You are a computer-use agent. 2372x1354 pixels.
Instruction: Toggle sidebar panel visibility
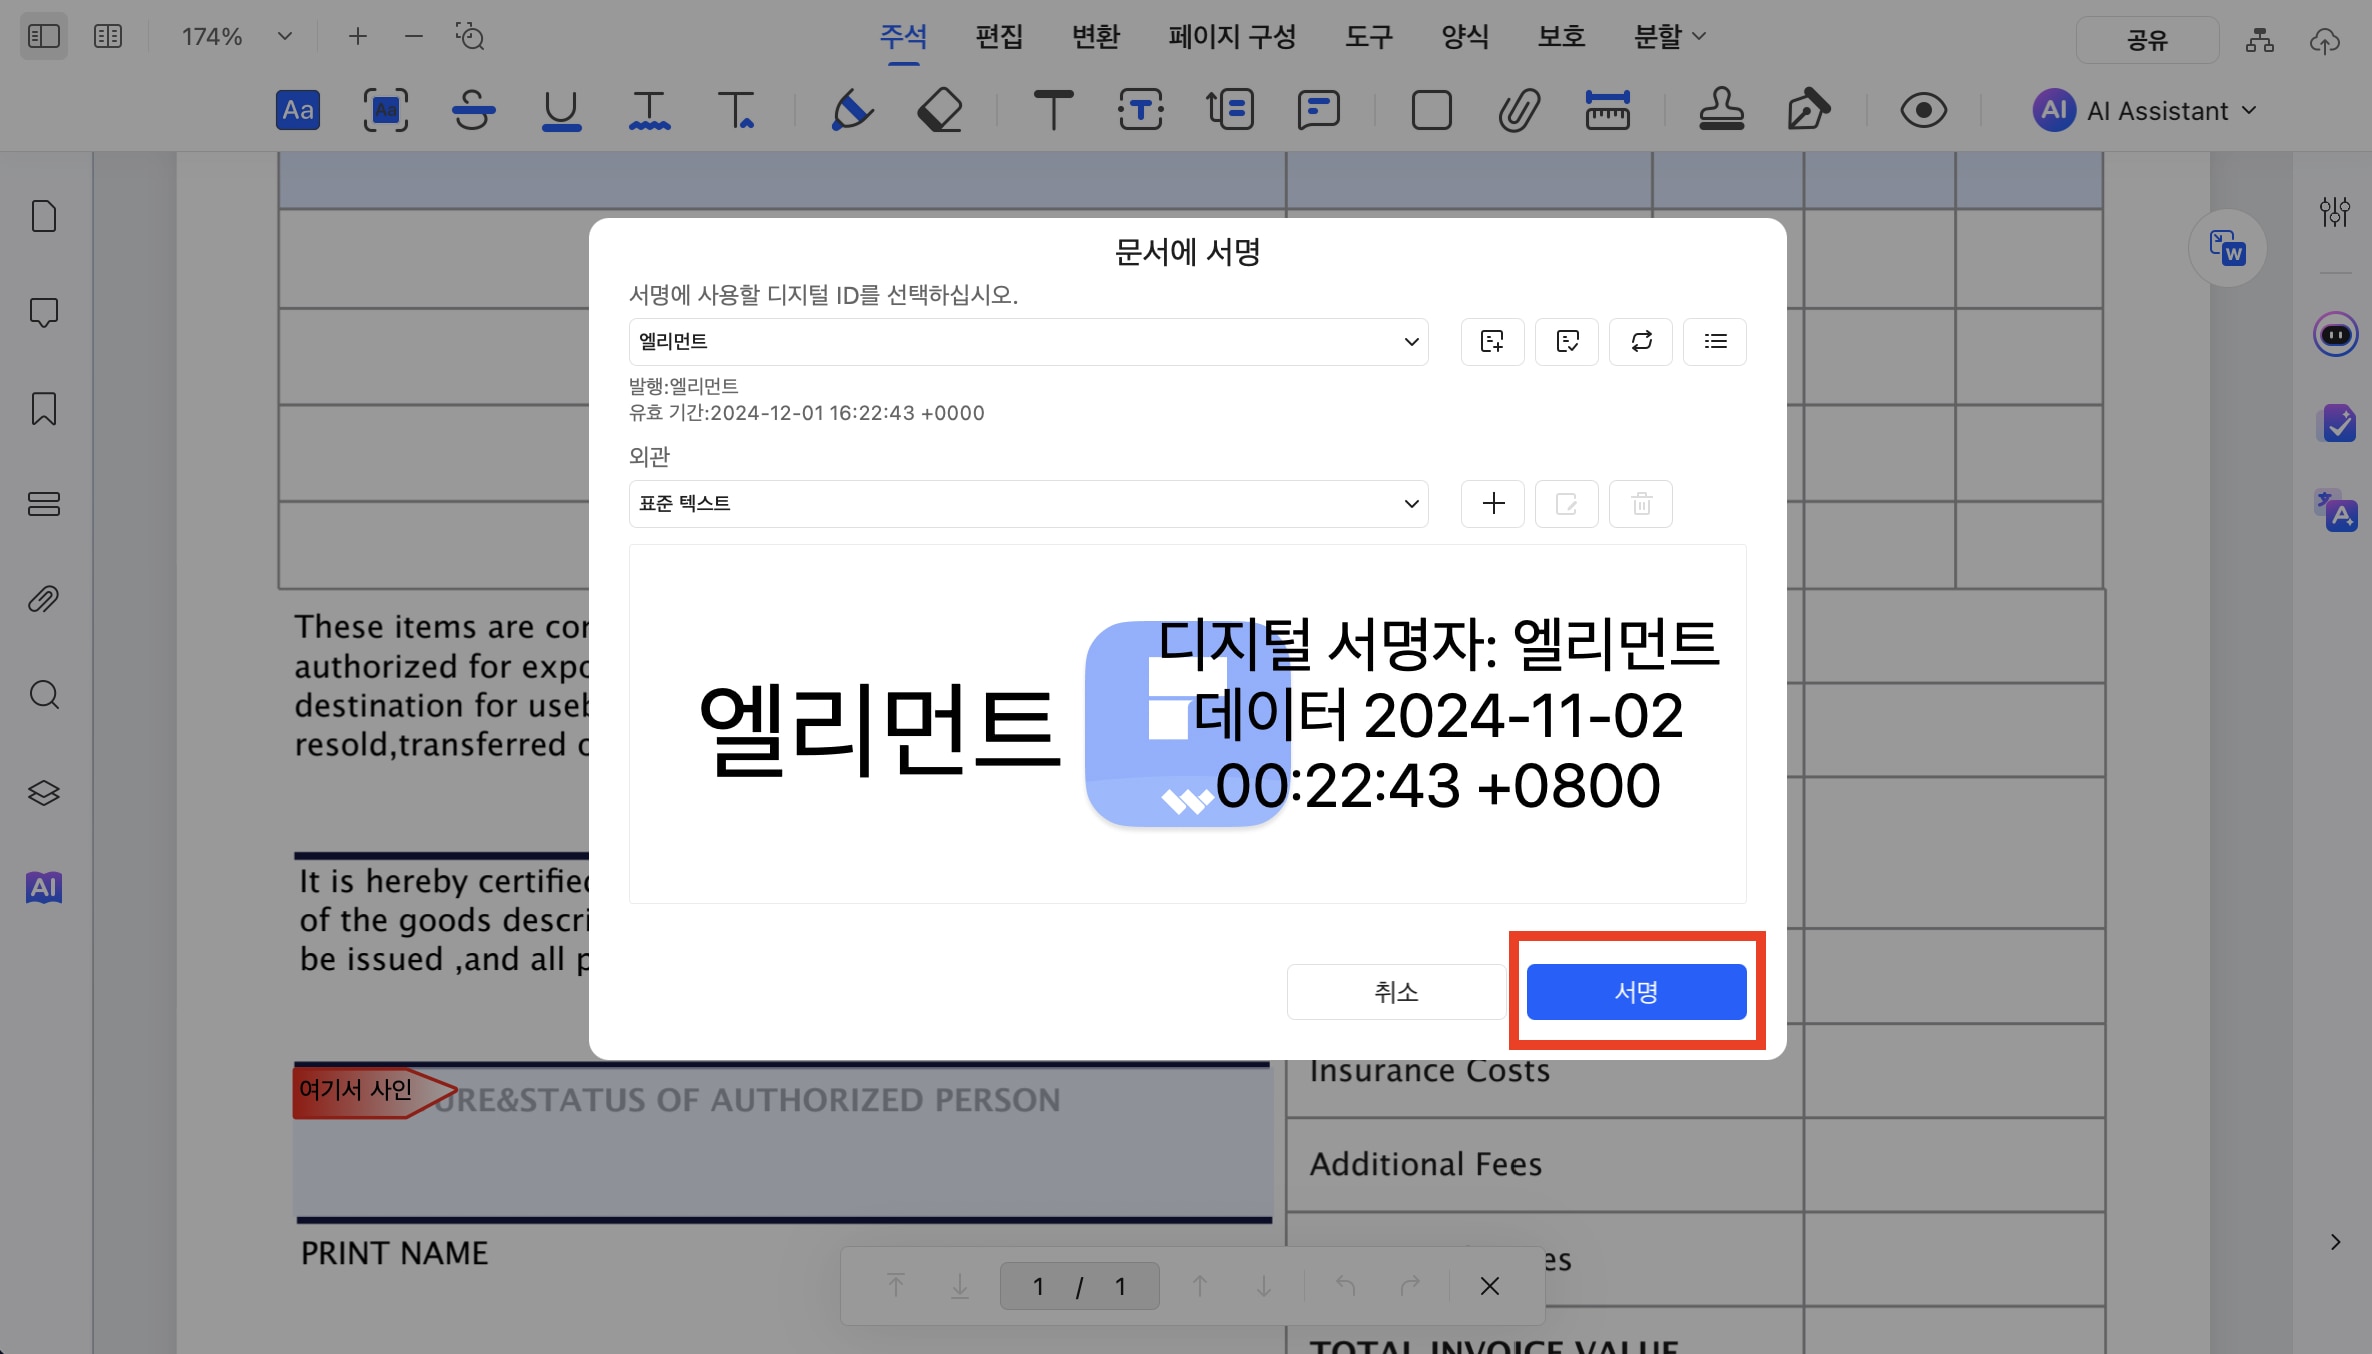47,36
